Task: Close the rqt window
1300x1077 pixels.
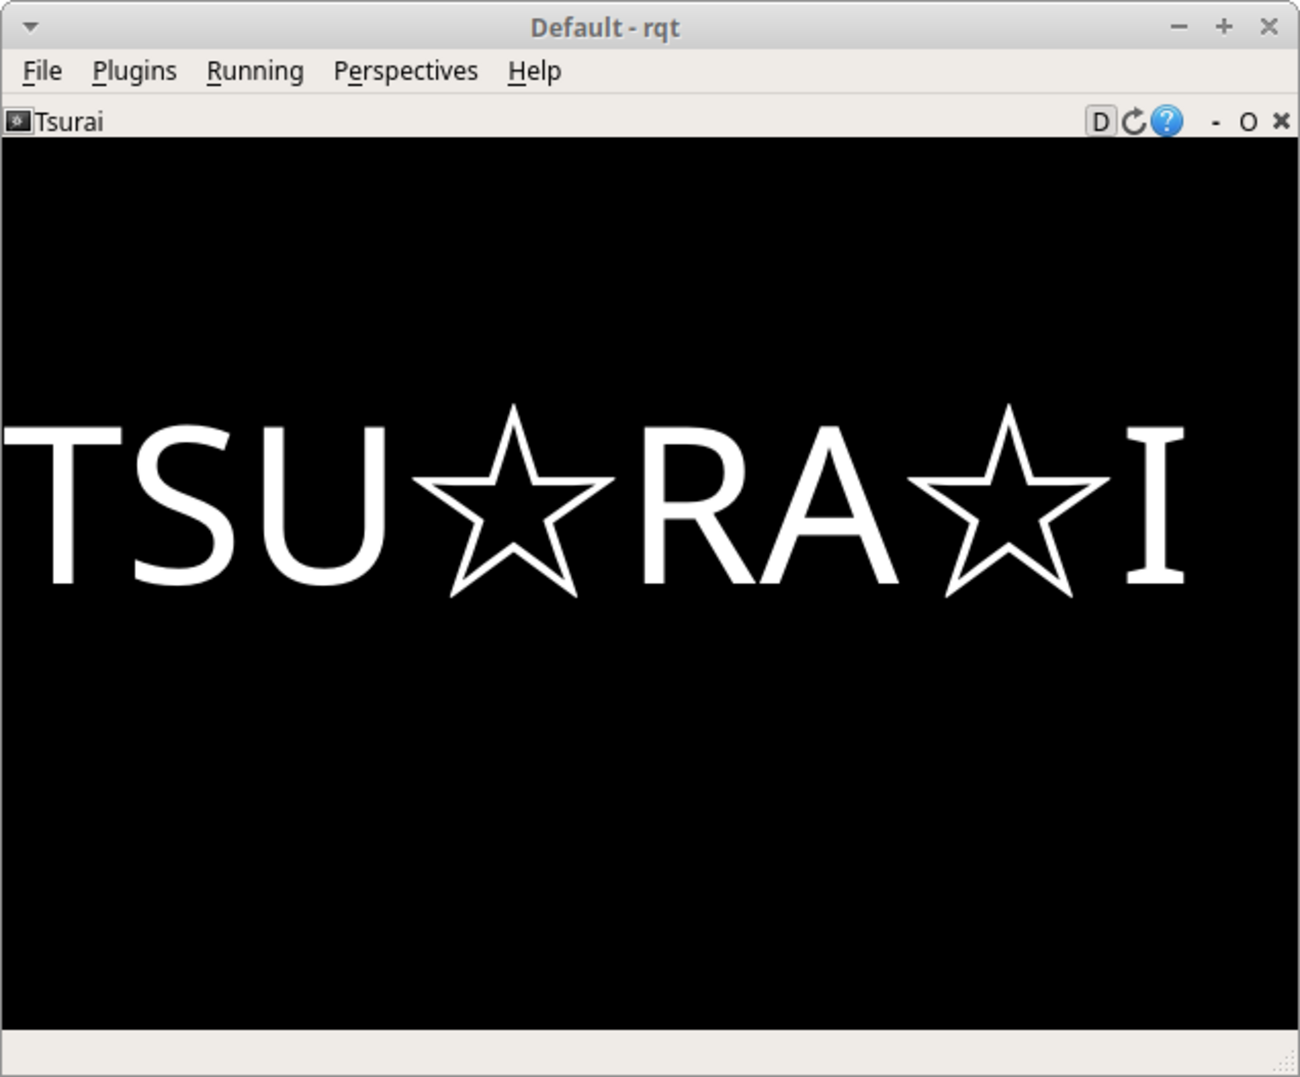Action: tap(1269, 27)
